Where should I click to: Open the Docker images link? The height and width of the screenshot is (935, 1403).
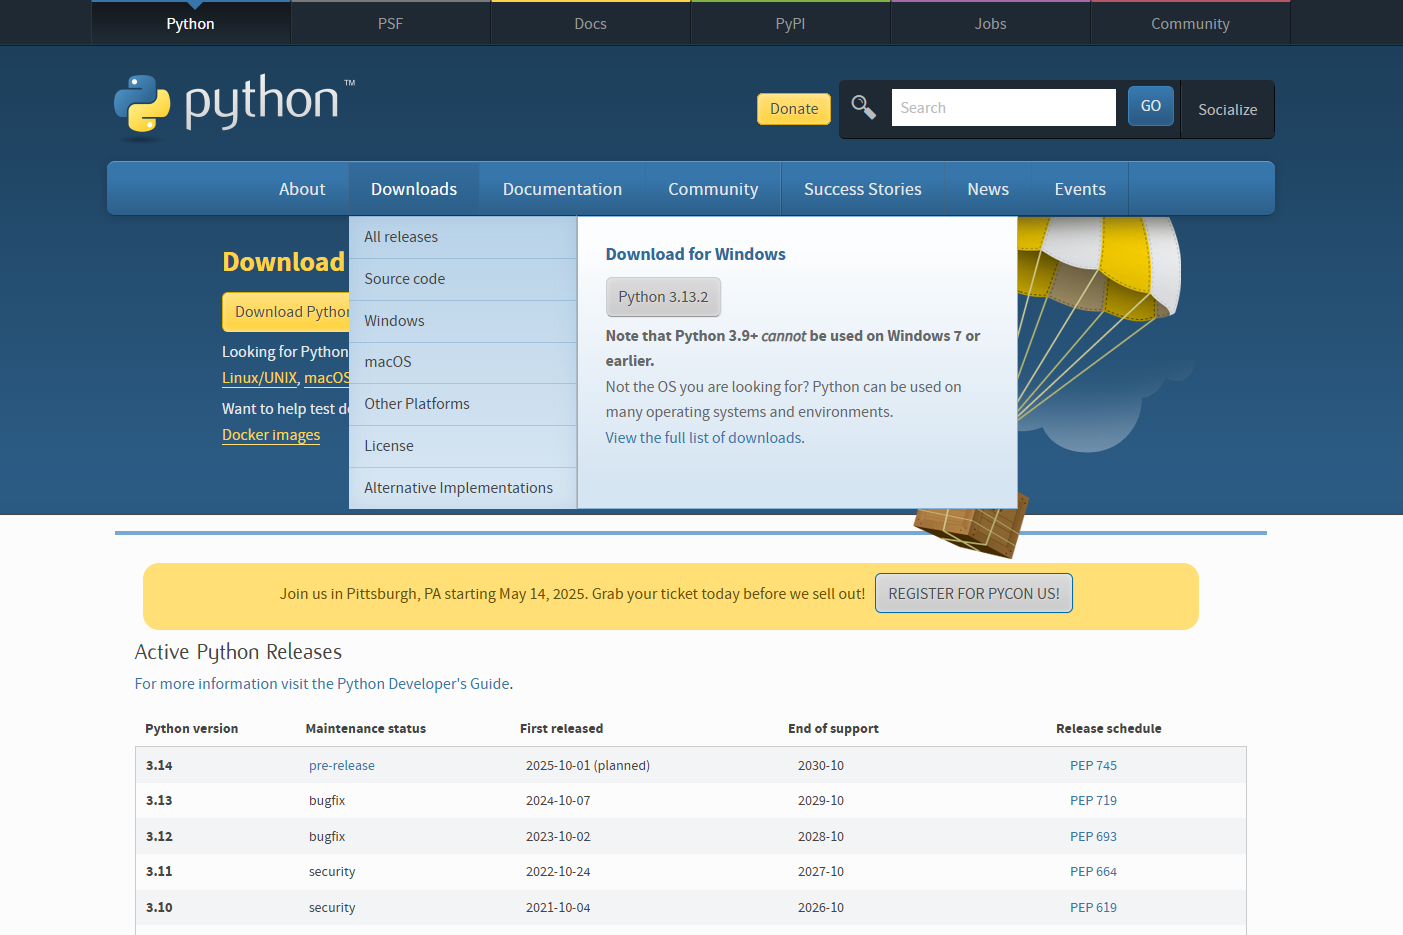(x=271, y=435)
